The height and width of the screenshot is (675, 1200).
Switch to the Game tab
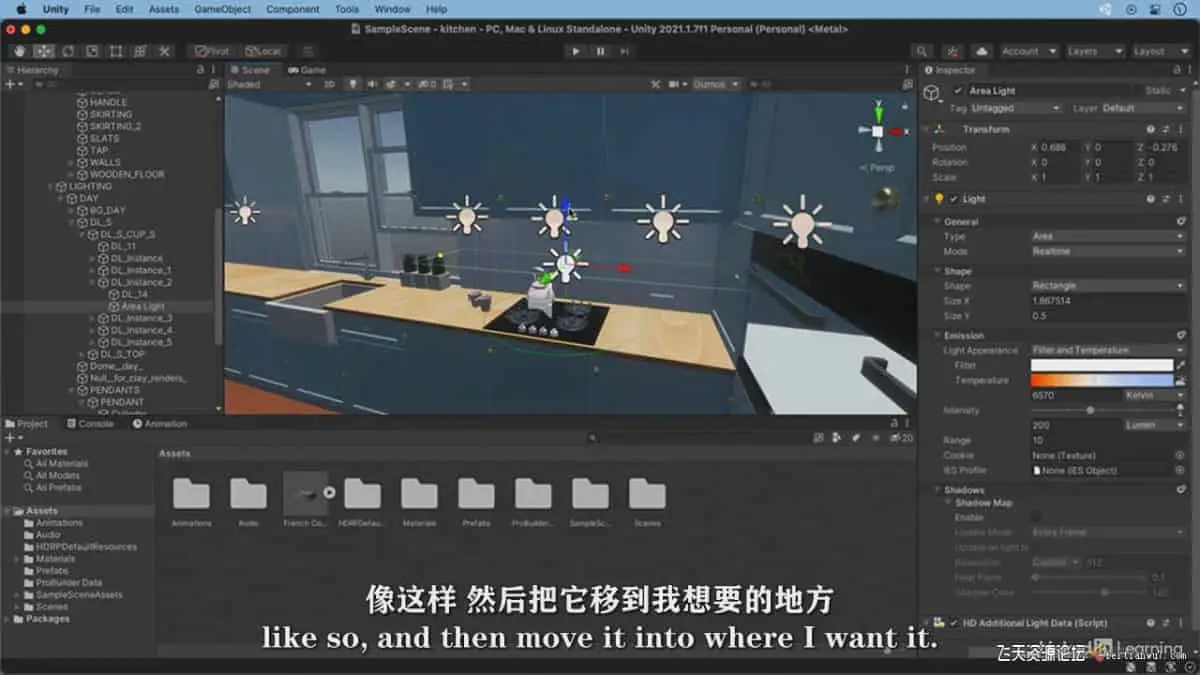coord(307,70)
